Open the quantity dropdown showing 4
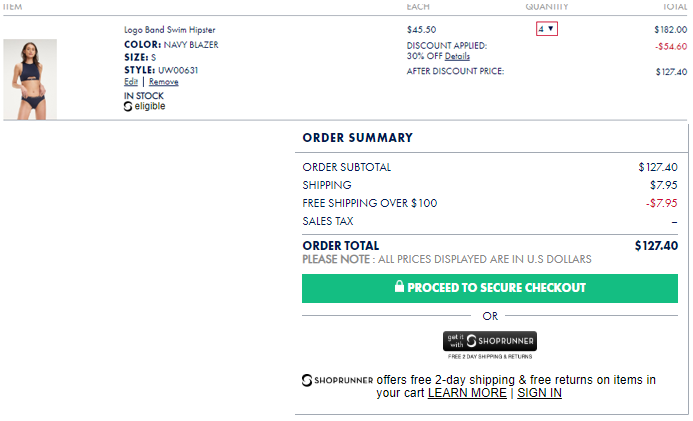This screenshot has height=421, width=693. [x=547, y=29]
